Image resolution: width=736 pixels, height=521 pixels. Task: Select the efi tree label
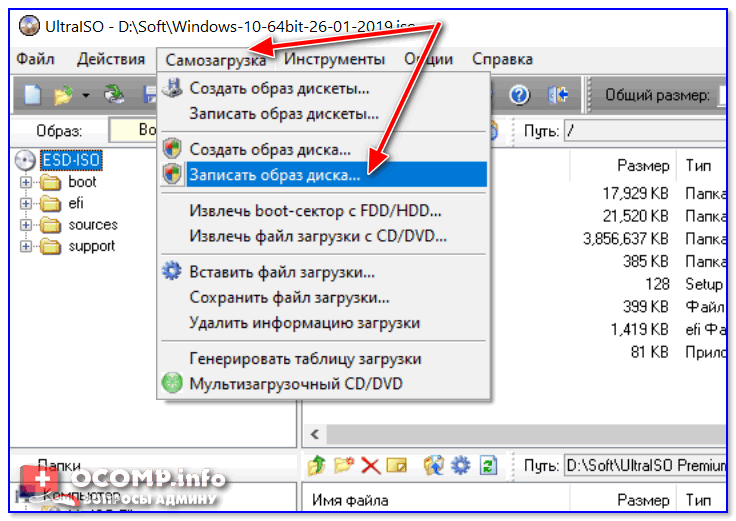point(76,204)
